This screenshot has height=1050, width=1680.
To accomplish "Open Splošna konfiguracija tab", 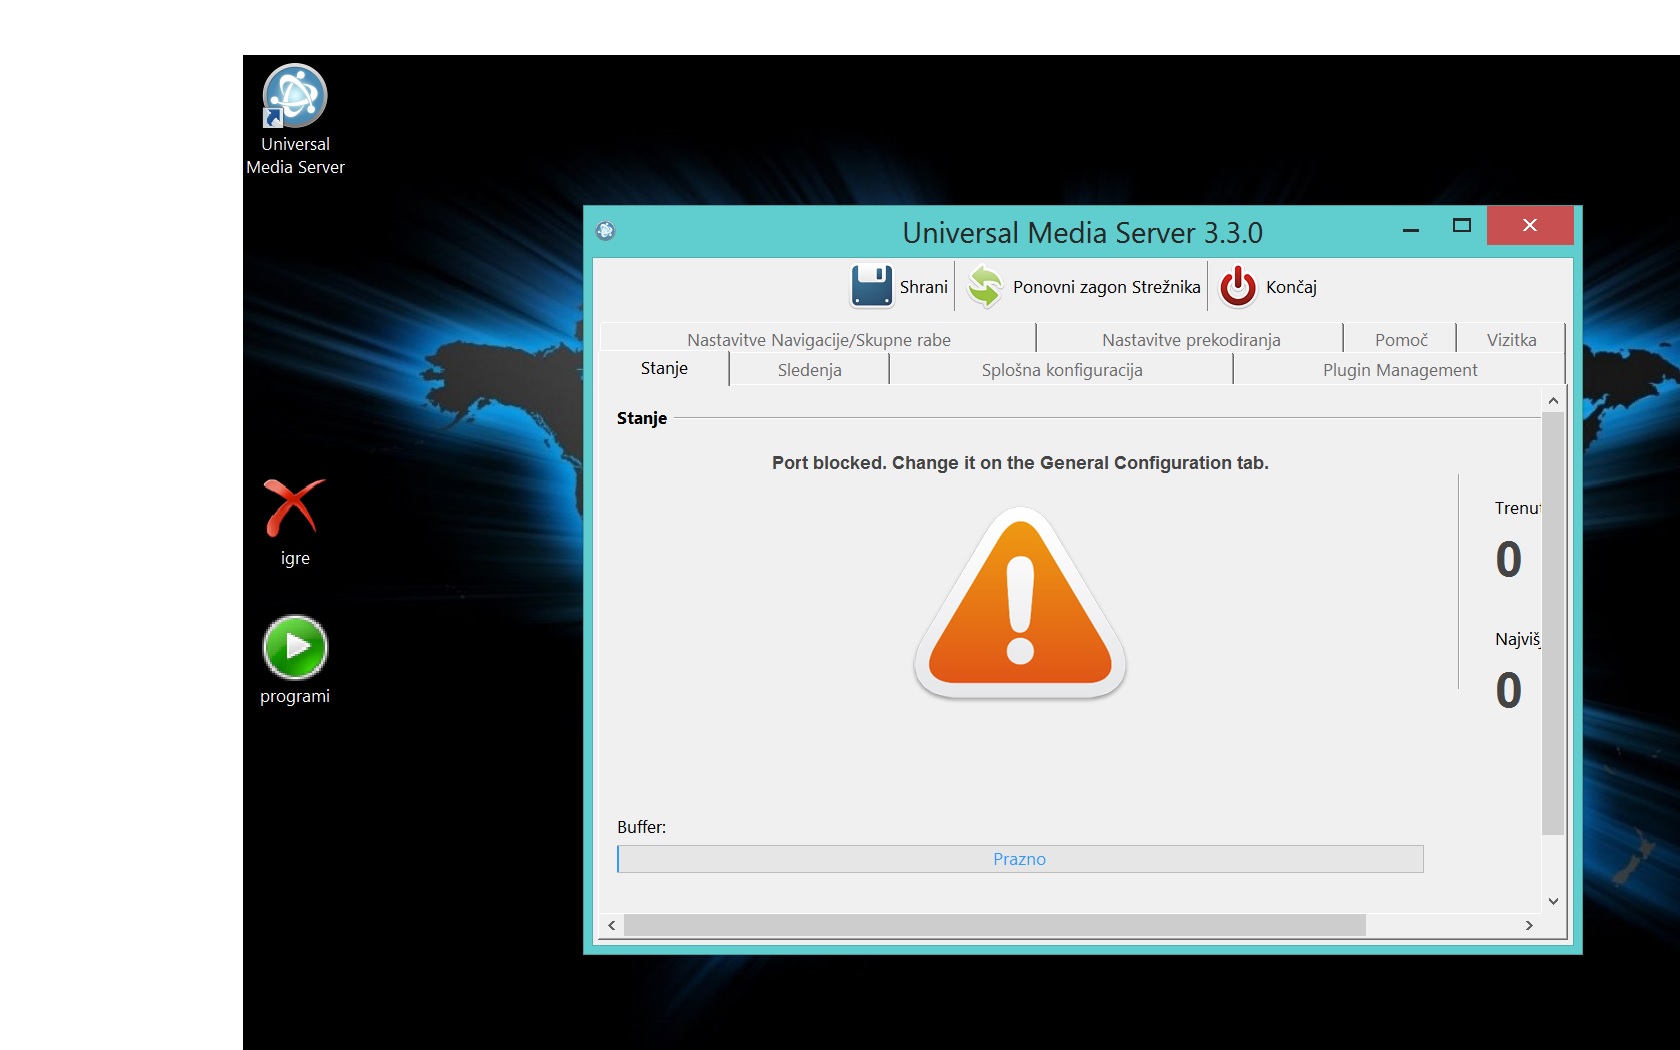I will [x=1061, y=369].
